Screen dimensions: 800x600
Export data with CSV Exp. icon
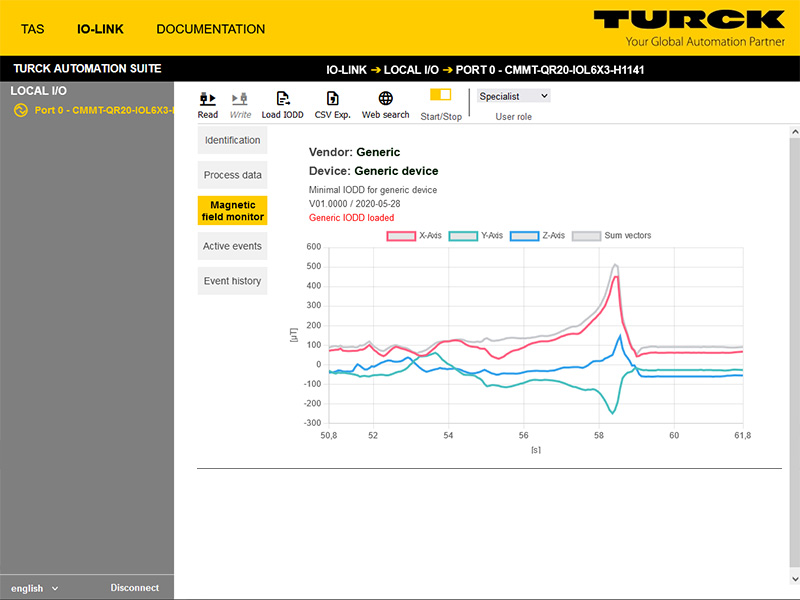tap(333, 99)
